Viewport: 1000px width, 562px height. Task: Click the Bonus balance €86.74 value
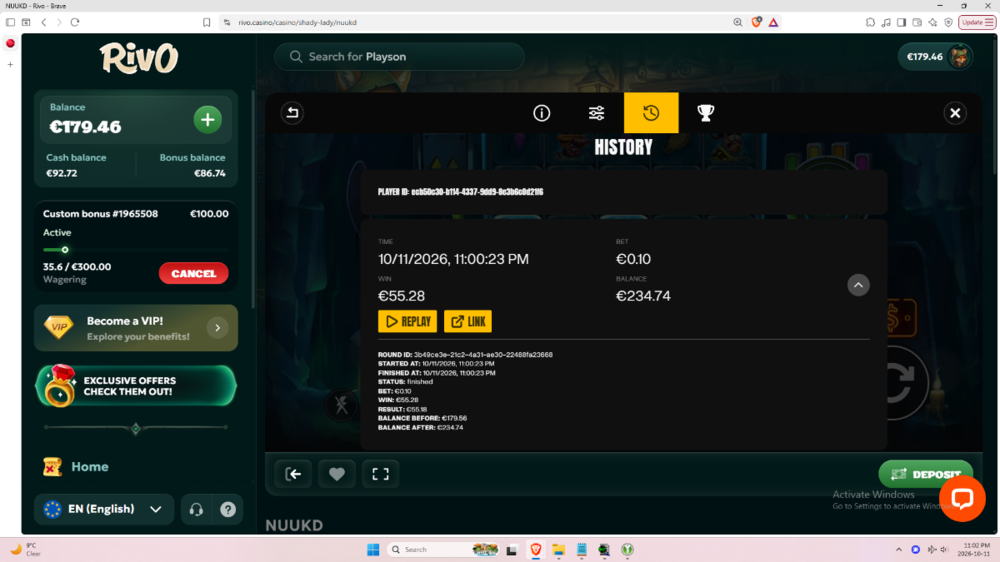(x=209, y=173)
